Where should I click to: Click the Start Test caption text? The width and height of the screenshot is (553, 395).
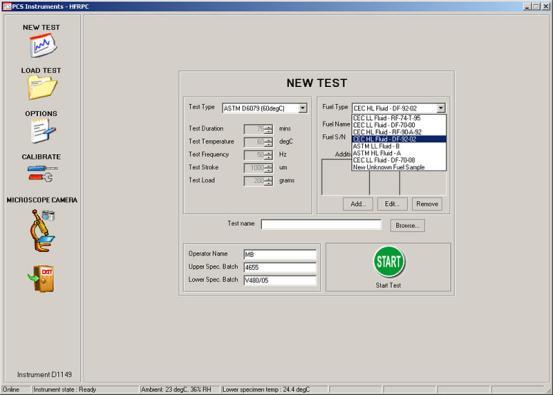pos(388,285)
